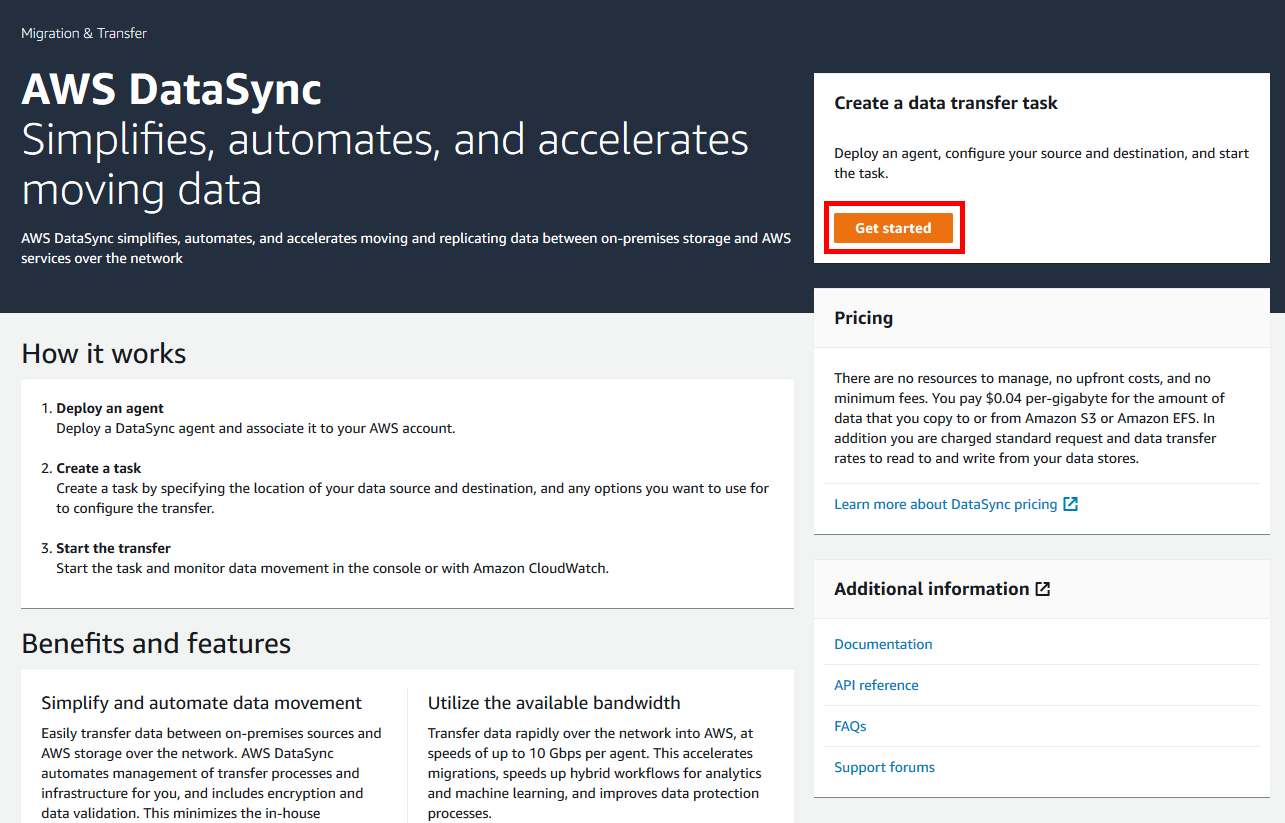
Task: Click the Pricing panel heading
Action: 863,318
